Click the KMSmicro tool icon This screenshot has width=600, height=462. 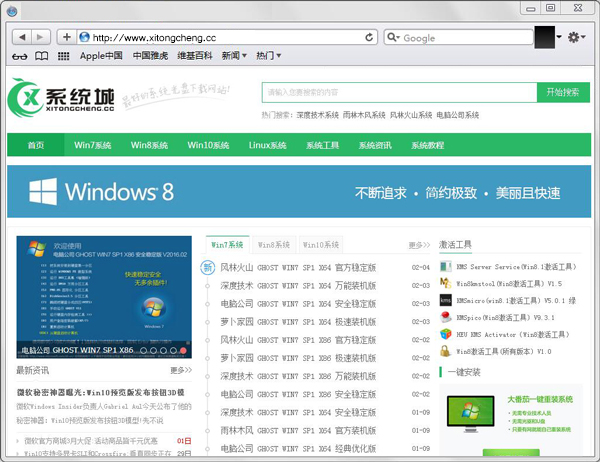click(x=445, y=300)
